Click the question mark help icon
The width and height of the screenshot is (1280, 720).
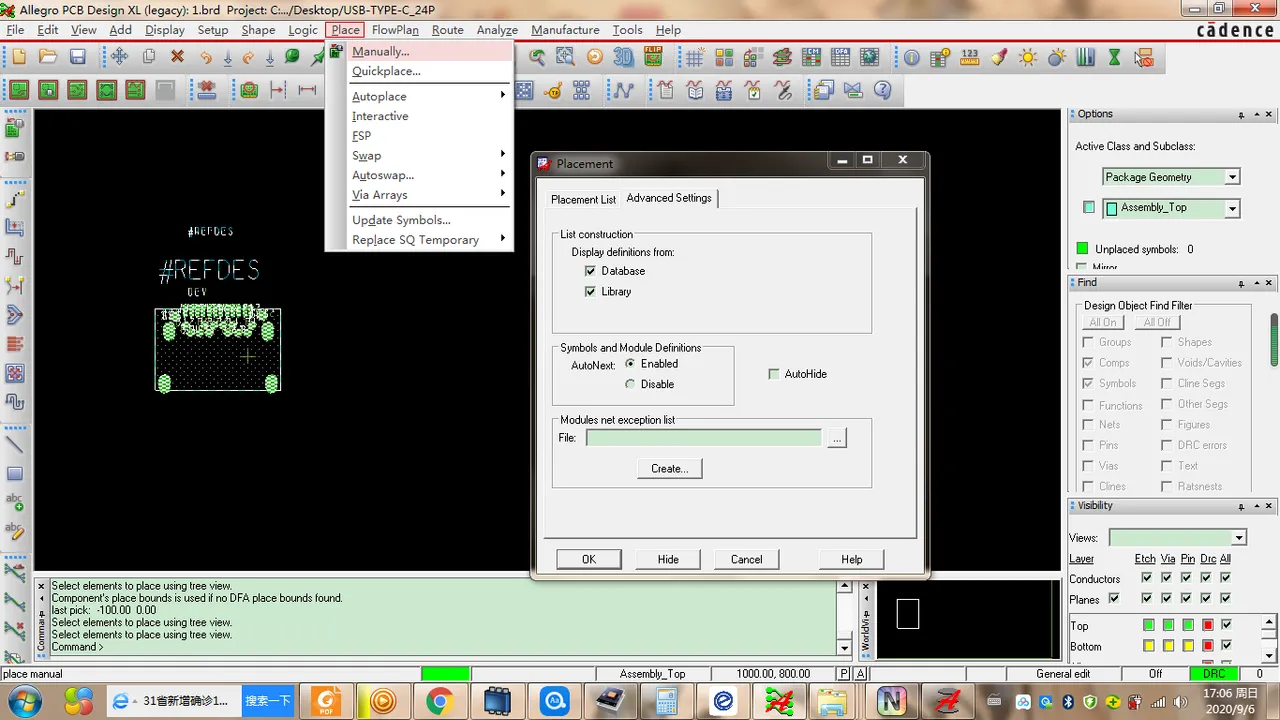882,90
